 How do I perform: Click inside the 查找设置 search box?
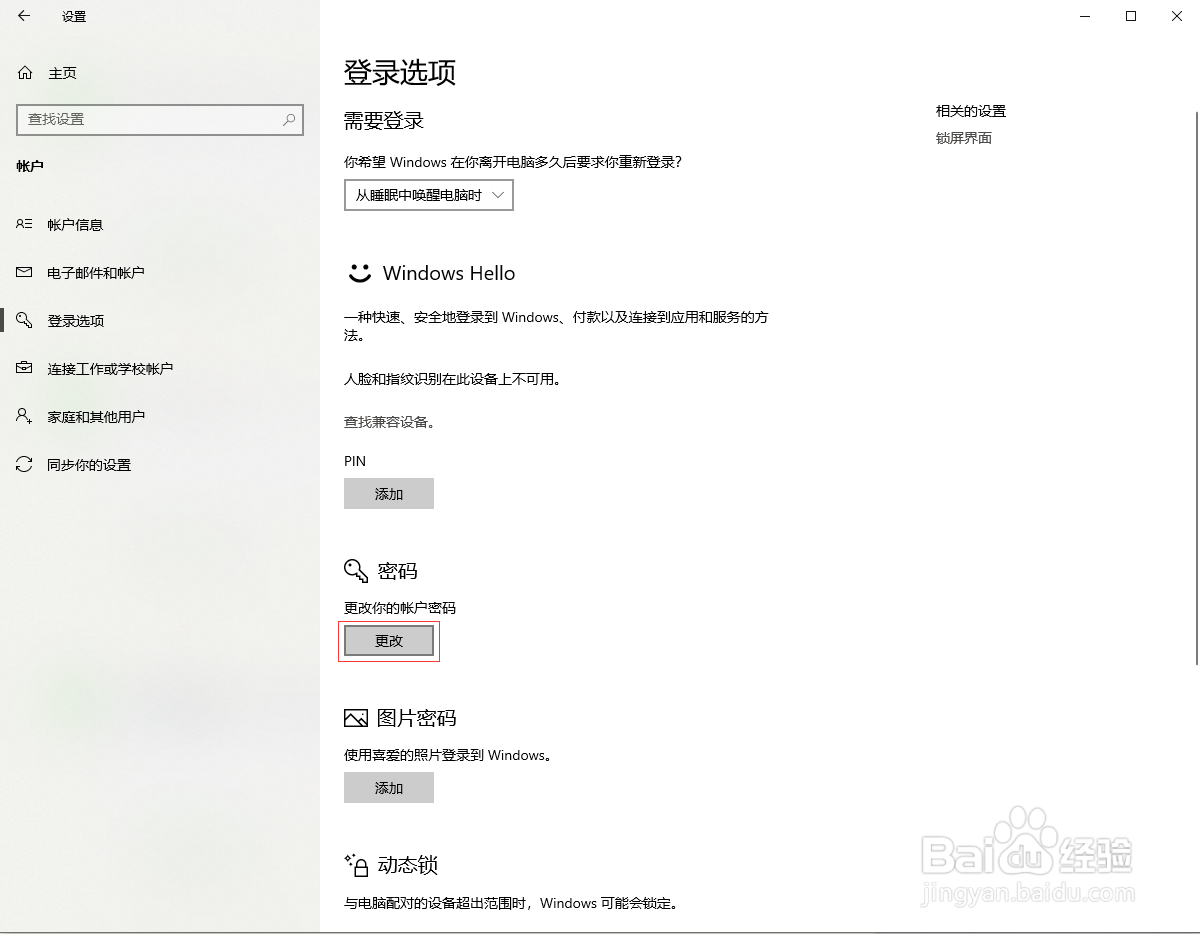[150, 120]
